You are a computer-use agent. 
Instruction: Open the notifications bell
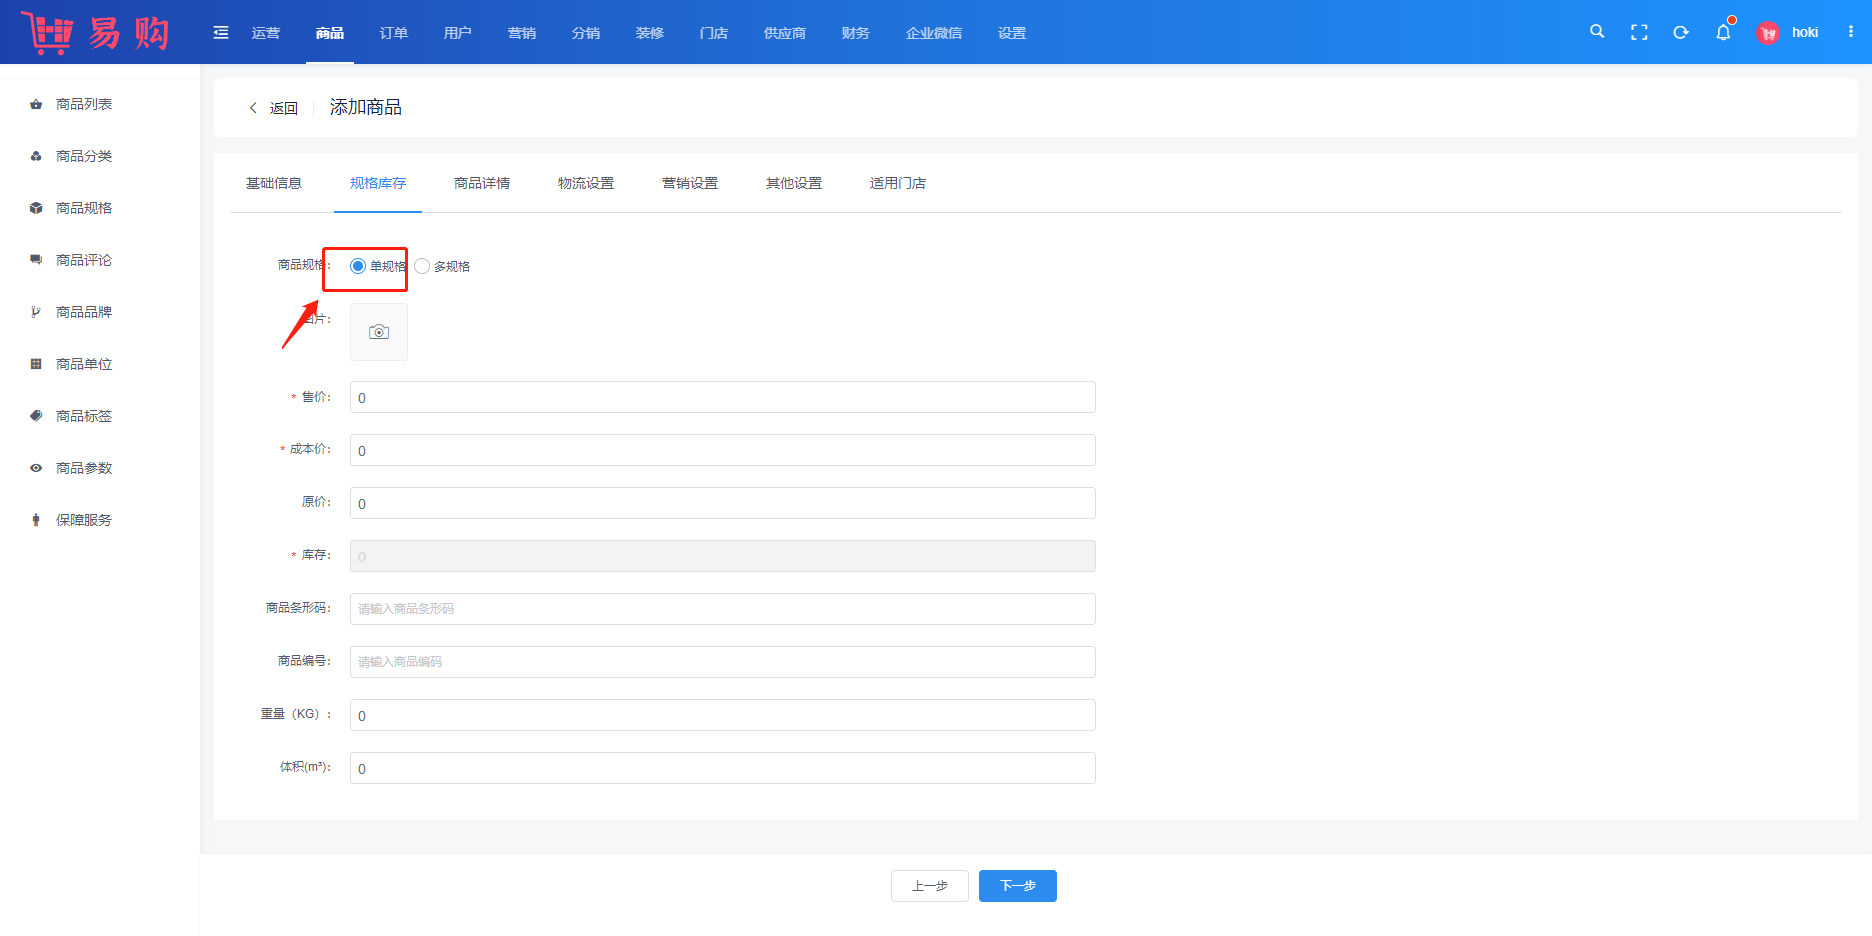1723,32
